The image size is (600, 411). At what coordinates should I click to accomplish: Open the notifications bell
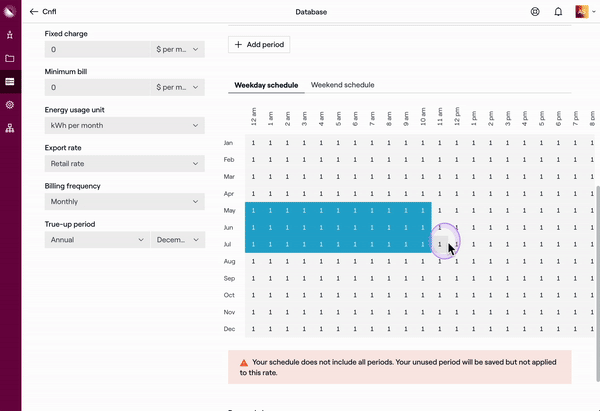558,12
